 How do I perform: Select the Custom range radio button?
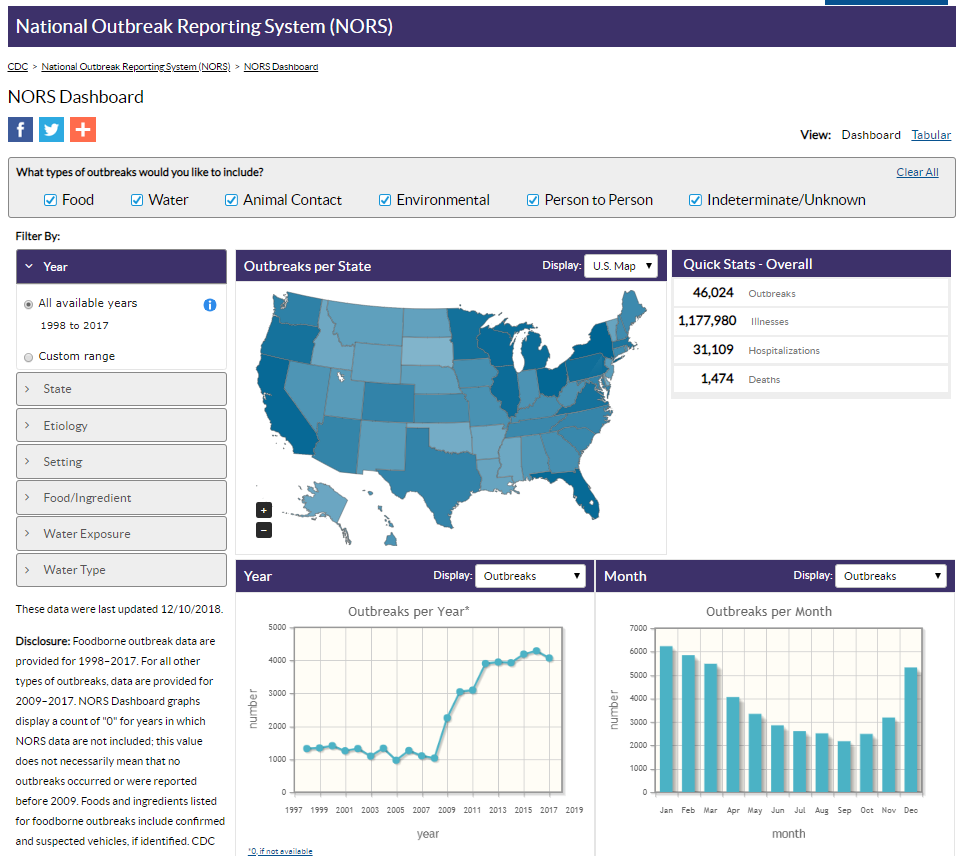coord(29,357)
